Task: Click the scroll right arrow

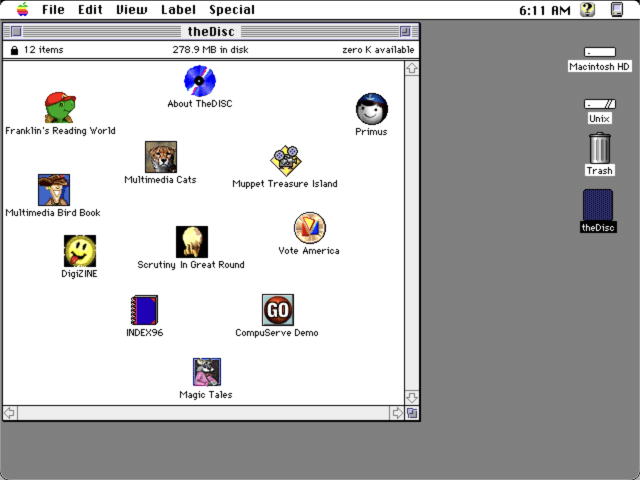Action: coord(397,413)
